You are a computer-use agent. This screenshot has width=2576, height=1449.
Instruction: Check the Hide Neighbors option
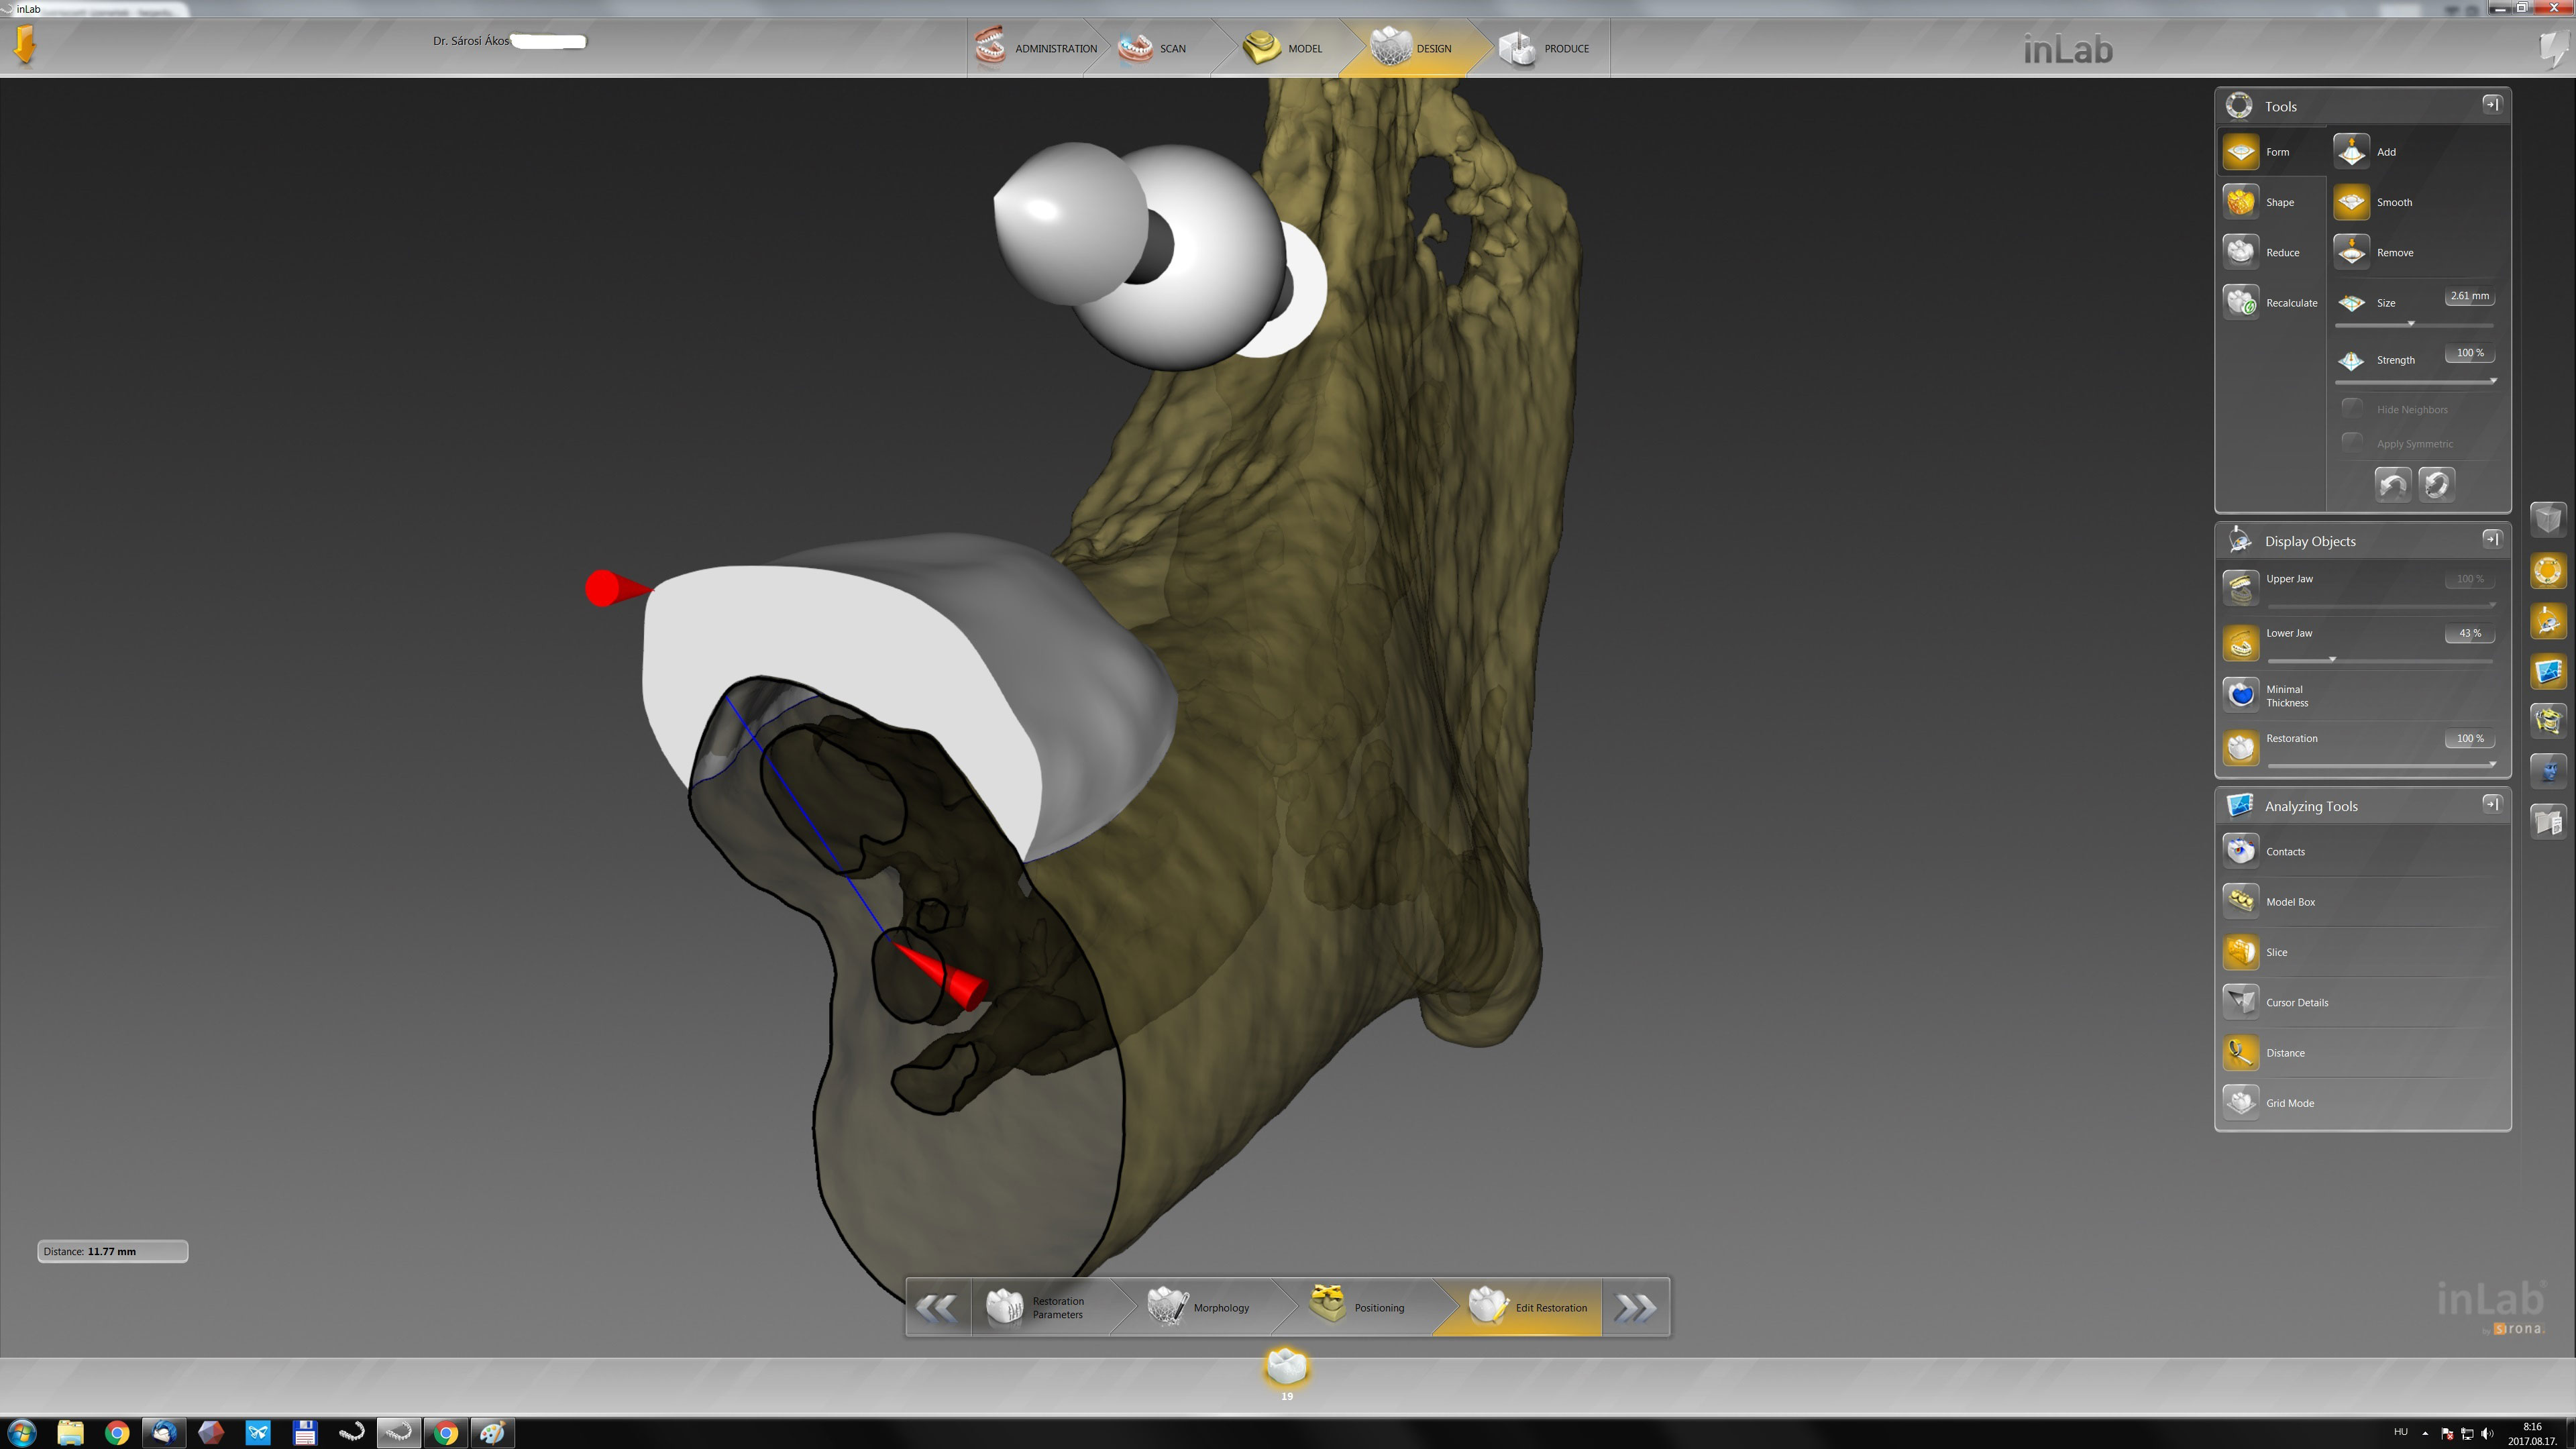coord(2352,409)
